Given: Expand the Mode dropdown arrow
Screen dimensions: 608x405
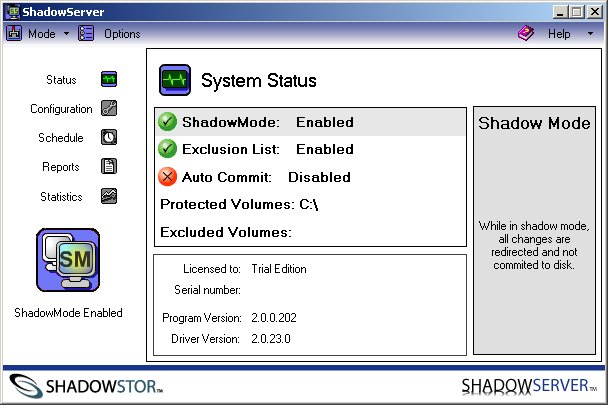Looking at the screenshot, I should 66,34.
